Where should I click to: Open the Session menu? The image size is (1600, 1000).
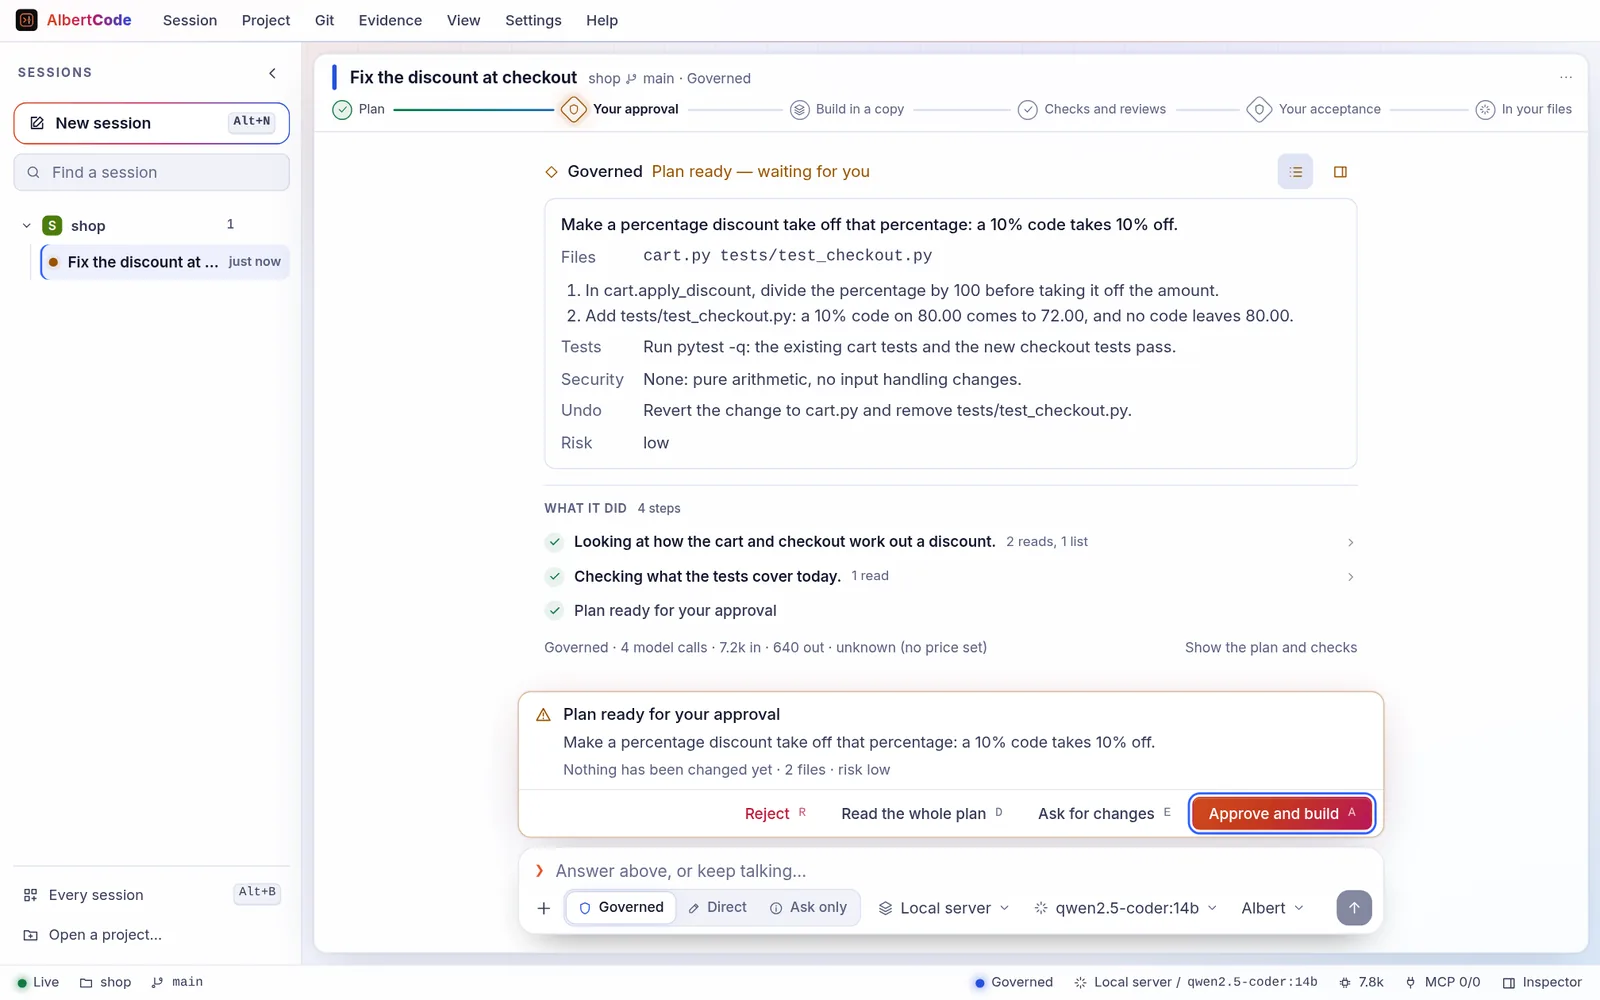coord(190,20)
